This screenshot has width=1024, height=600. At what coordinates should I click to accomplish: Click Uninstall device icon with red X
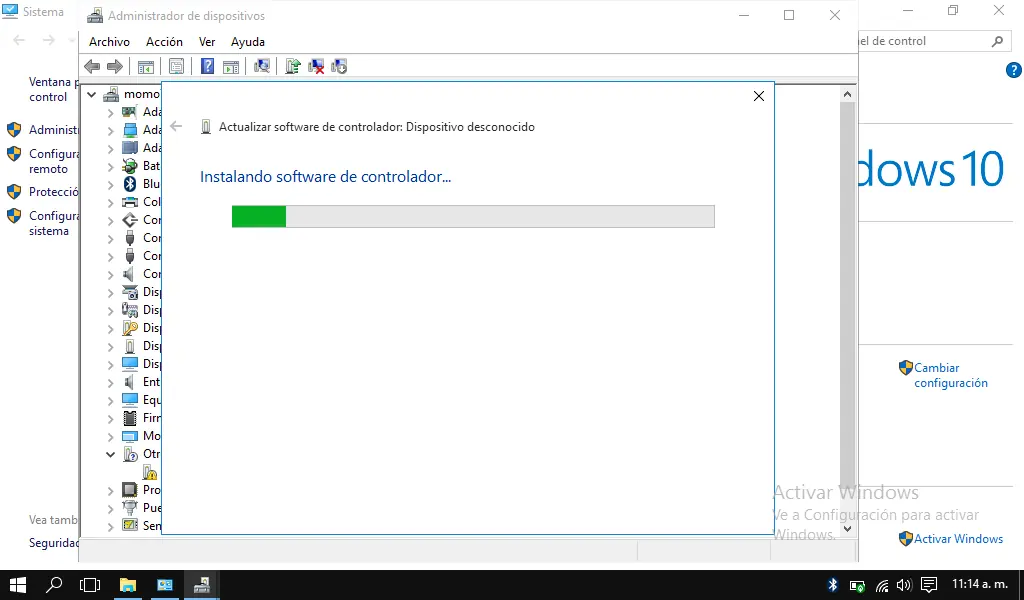click(316, 67)
